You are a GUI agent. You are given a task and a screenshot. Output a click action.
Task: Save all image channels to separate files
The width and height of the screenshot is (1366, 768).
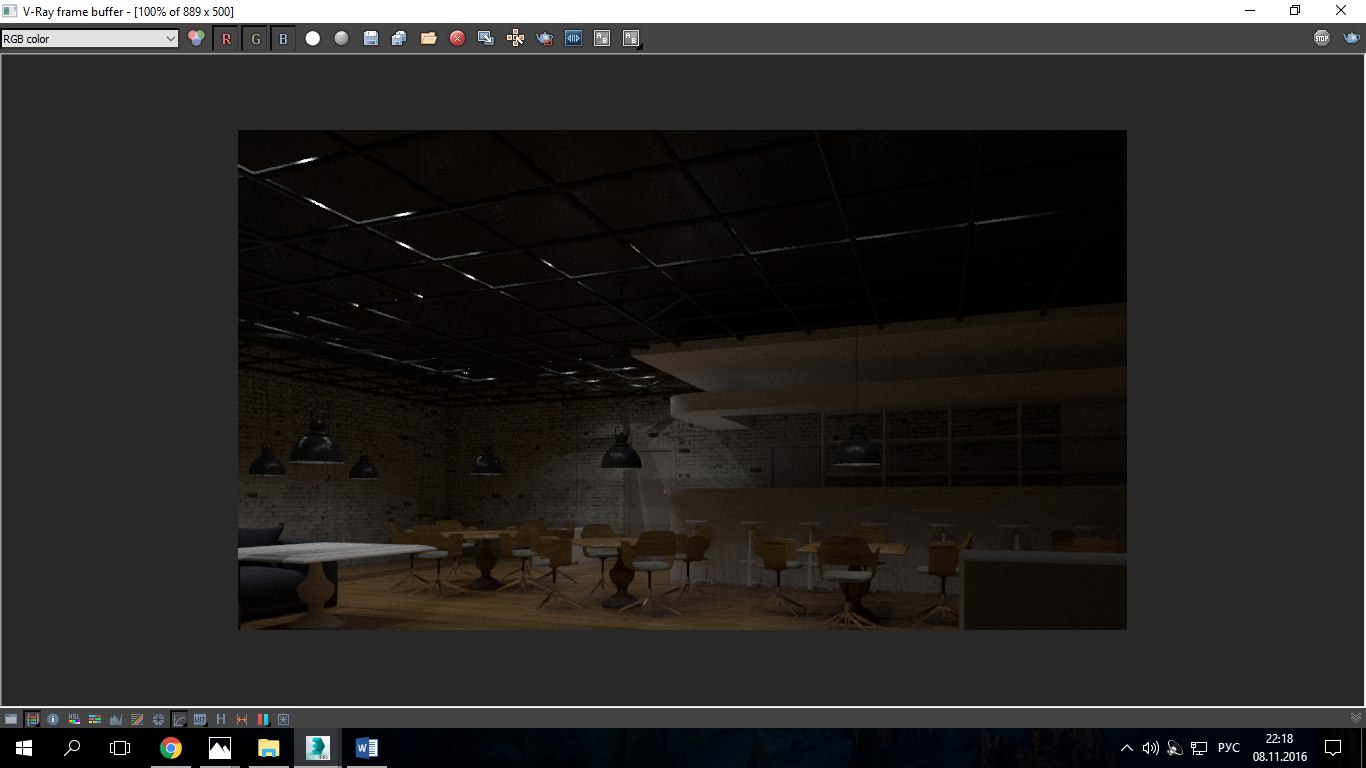tap(399, 39)
